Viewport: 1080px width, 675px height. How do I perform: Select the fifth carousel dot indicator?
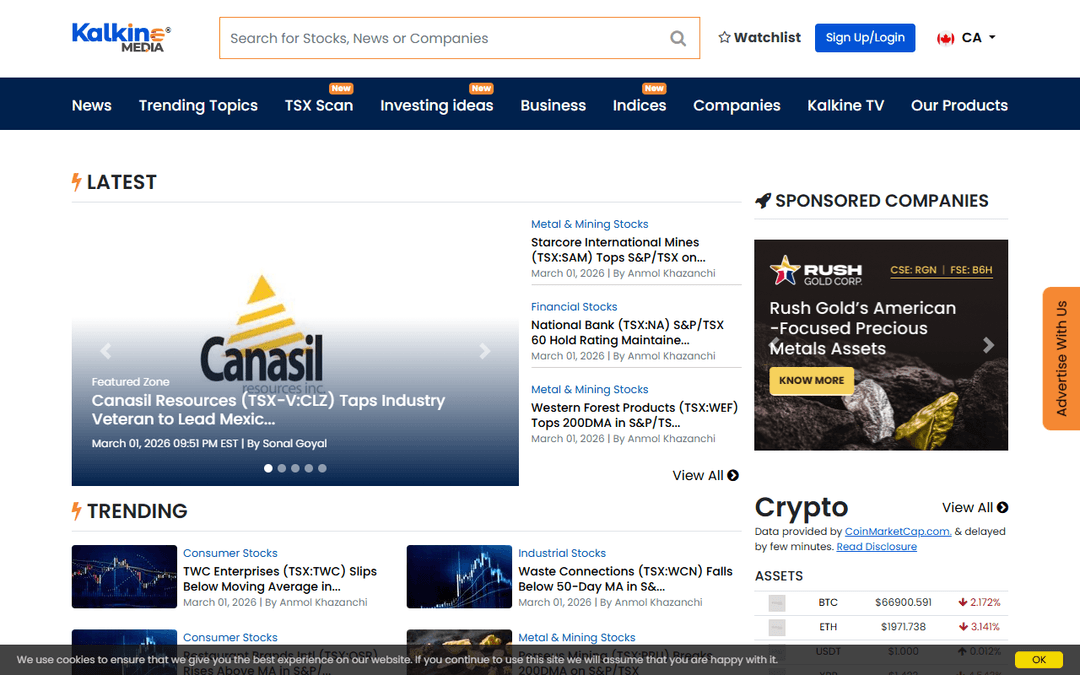point(322,468)
